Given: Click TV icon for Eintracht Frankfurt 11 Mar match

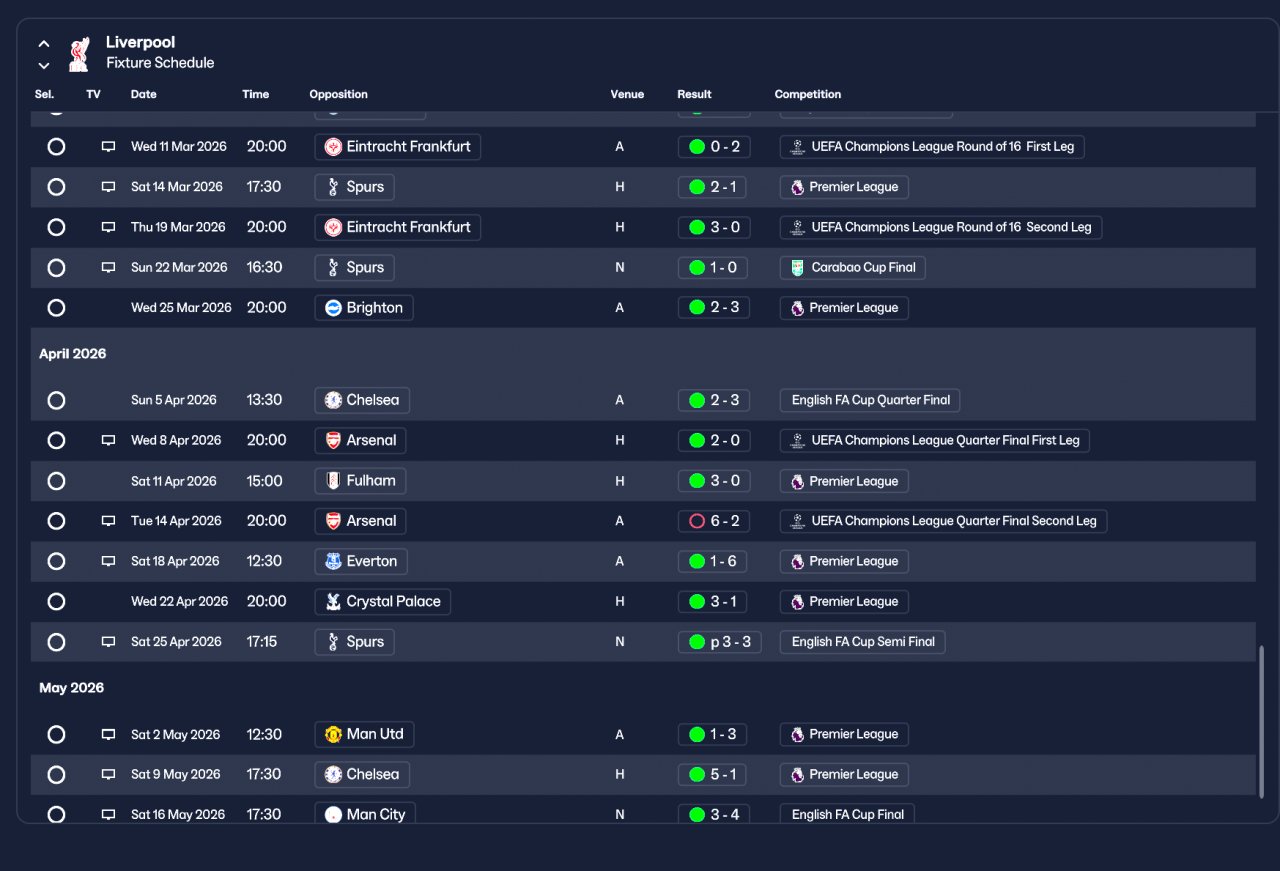Looking at the screenshot, I should coord(108,147).
